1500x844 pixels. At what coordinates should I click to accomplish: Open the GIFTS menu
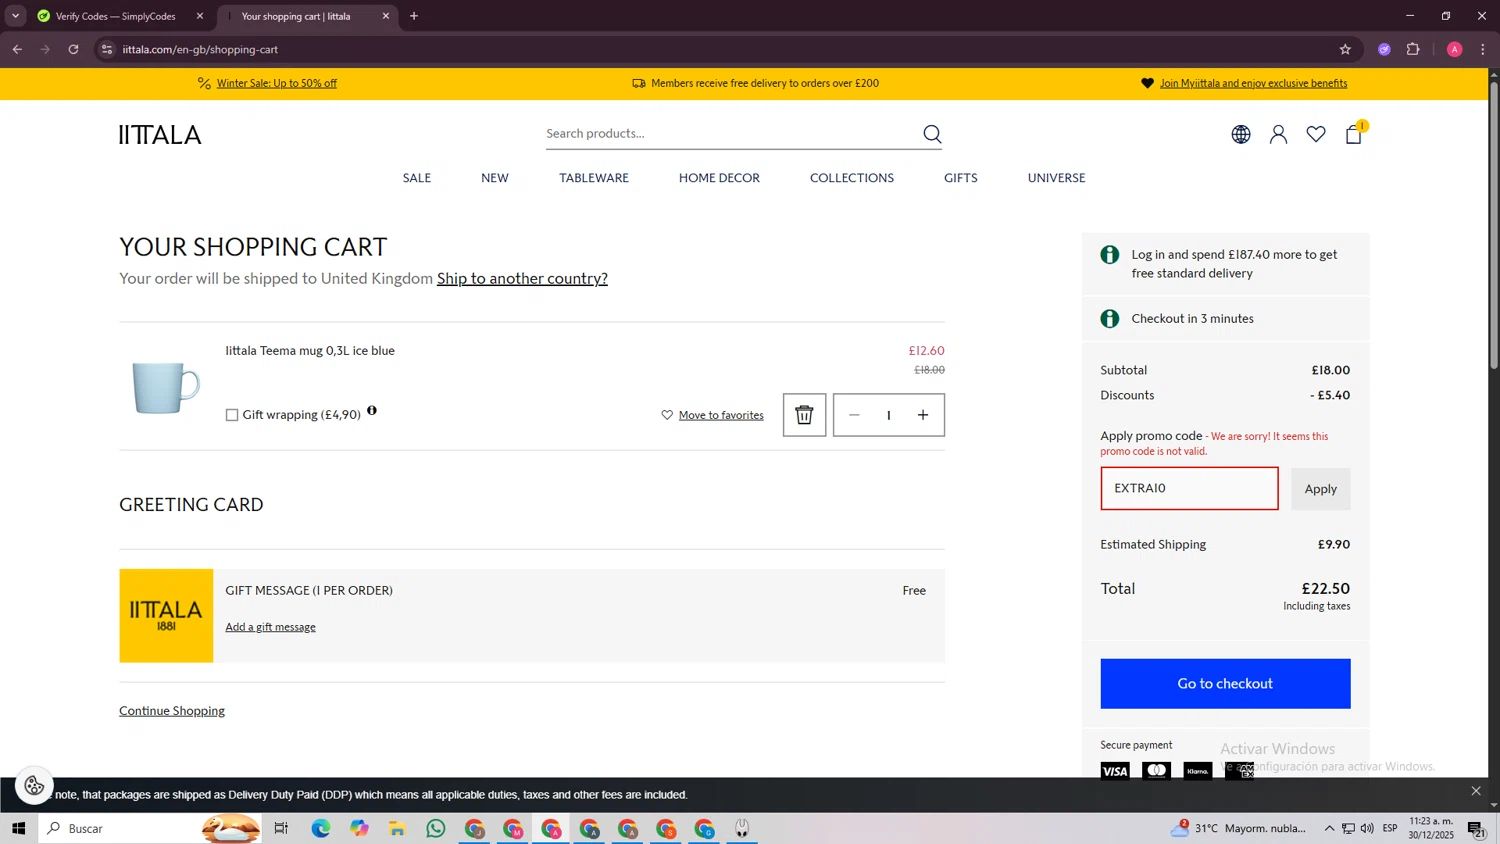point(961,178)
